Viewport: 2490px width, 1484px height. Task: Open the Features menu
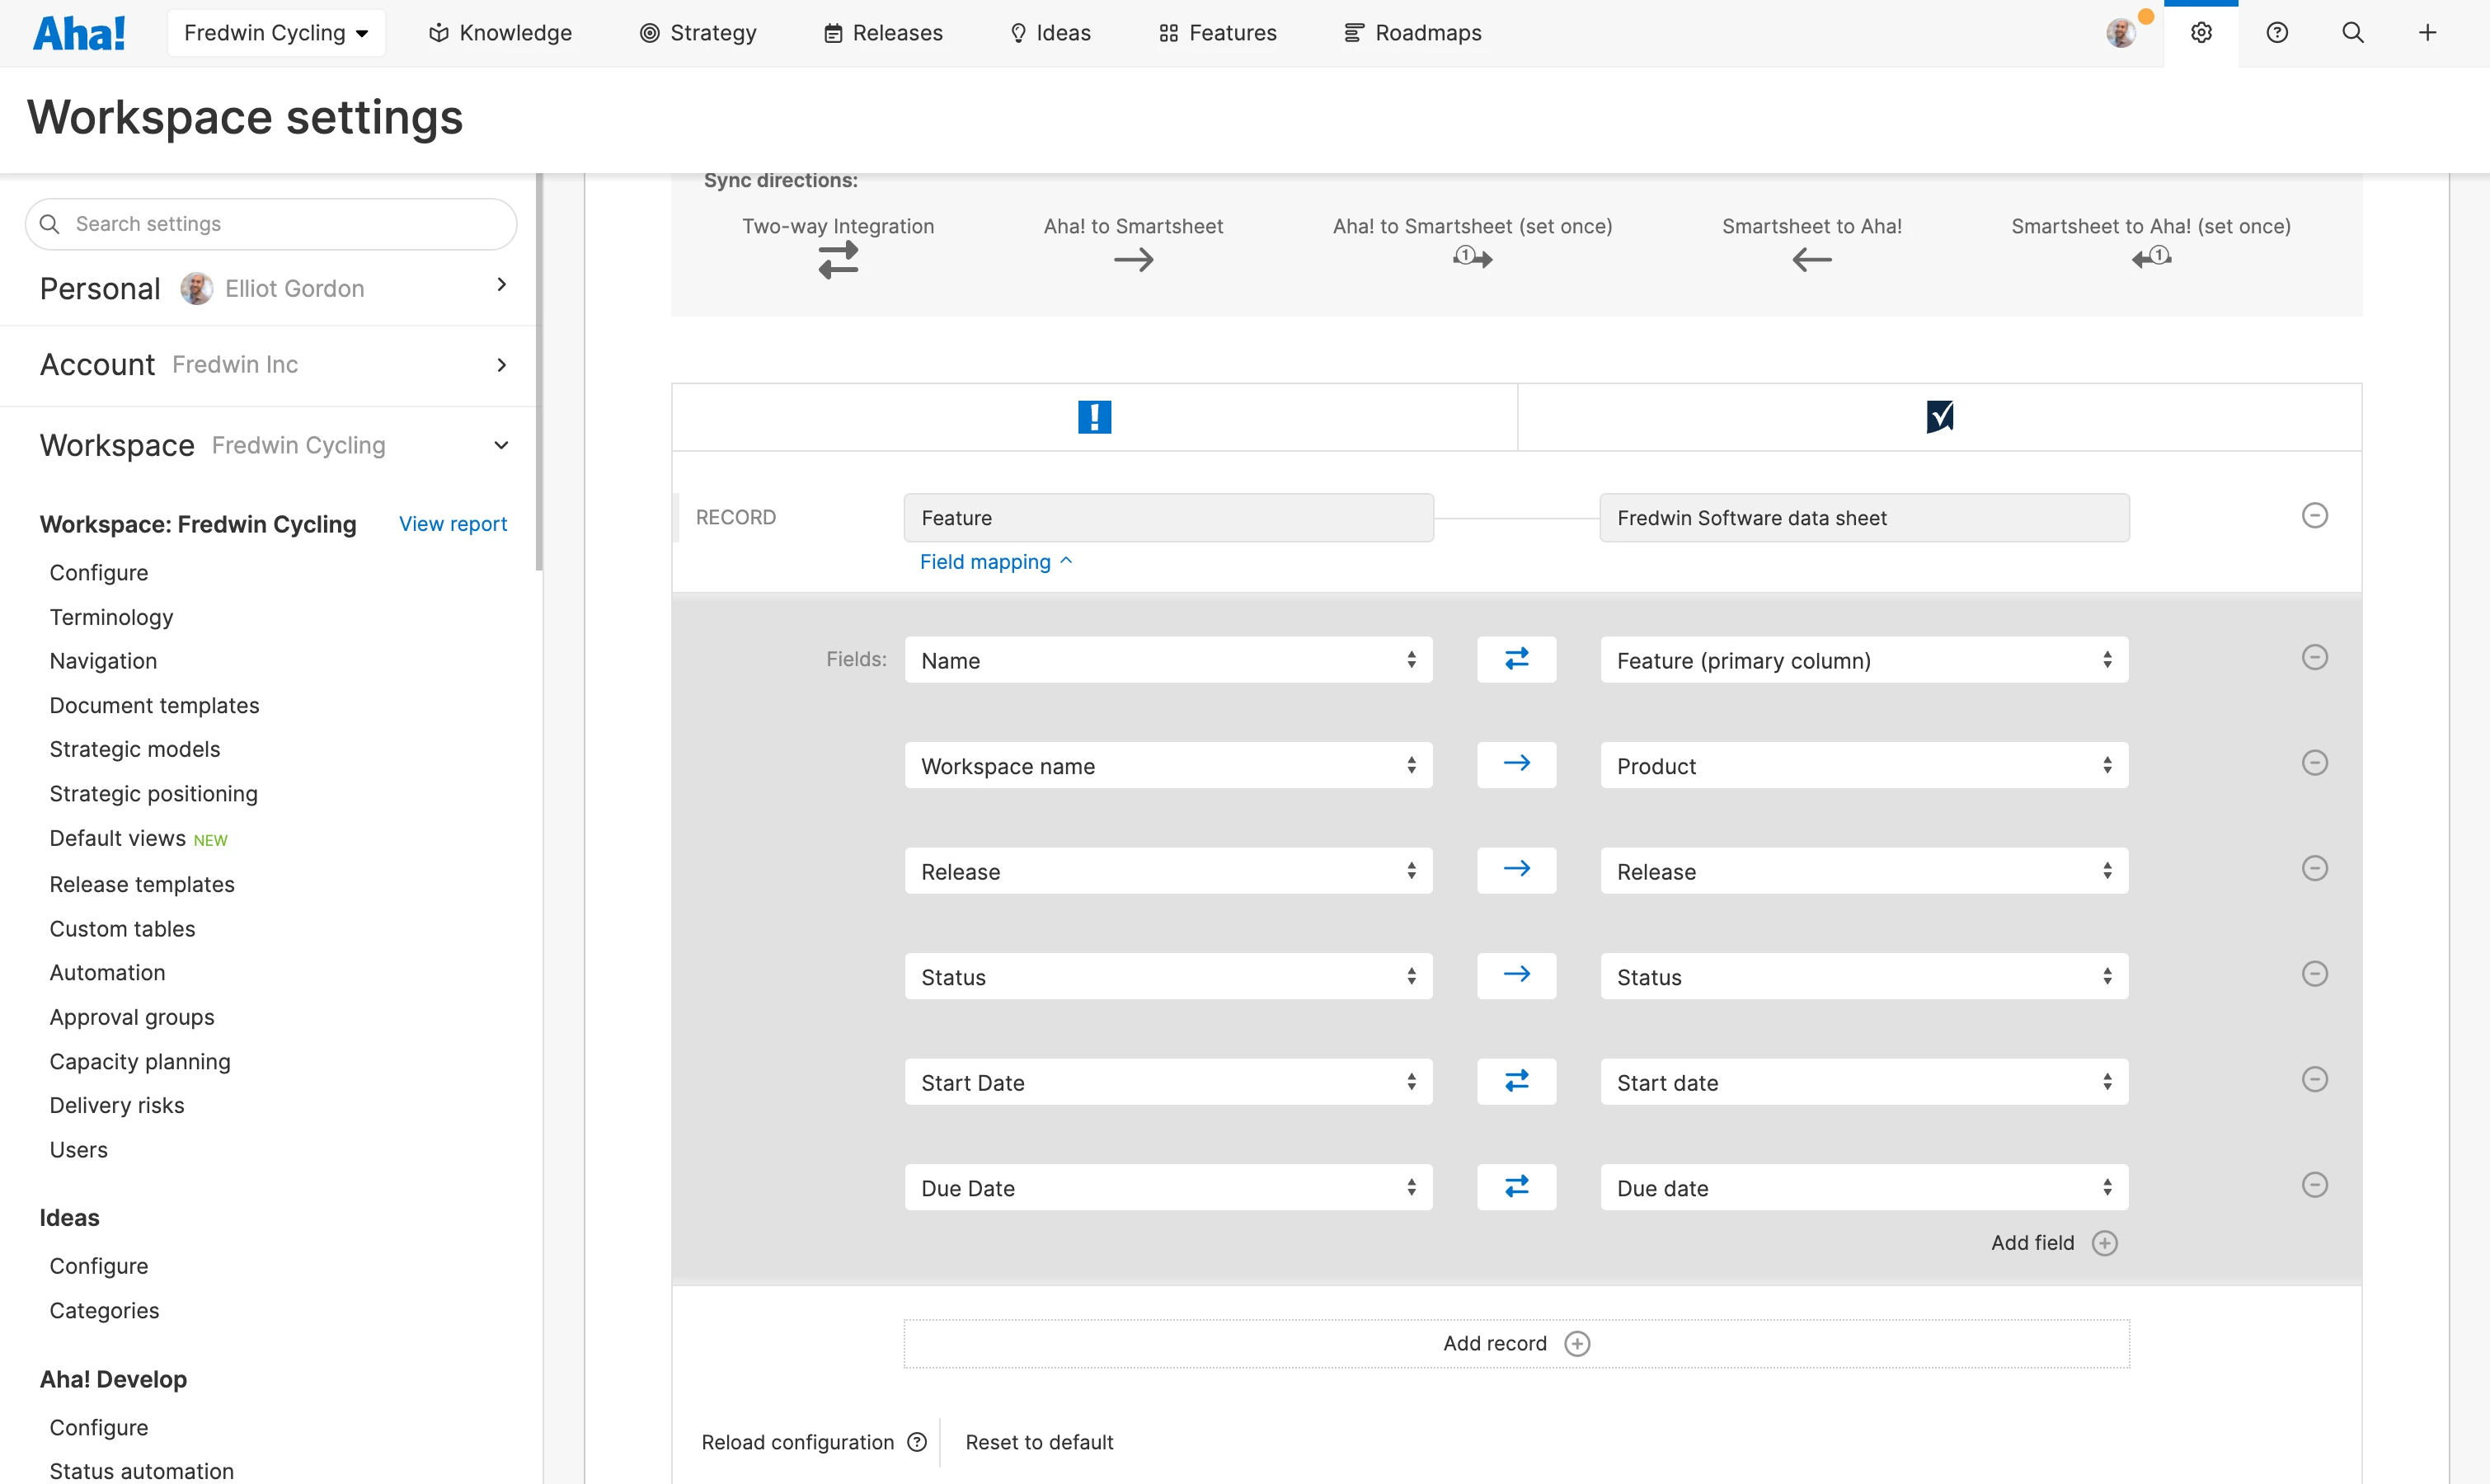1217,33
